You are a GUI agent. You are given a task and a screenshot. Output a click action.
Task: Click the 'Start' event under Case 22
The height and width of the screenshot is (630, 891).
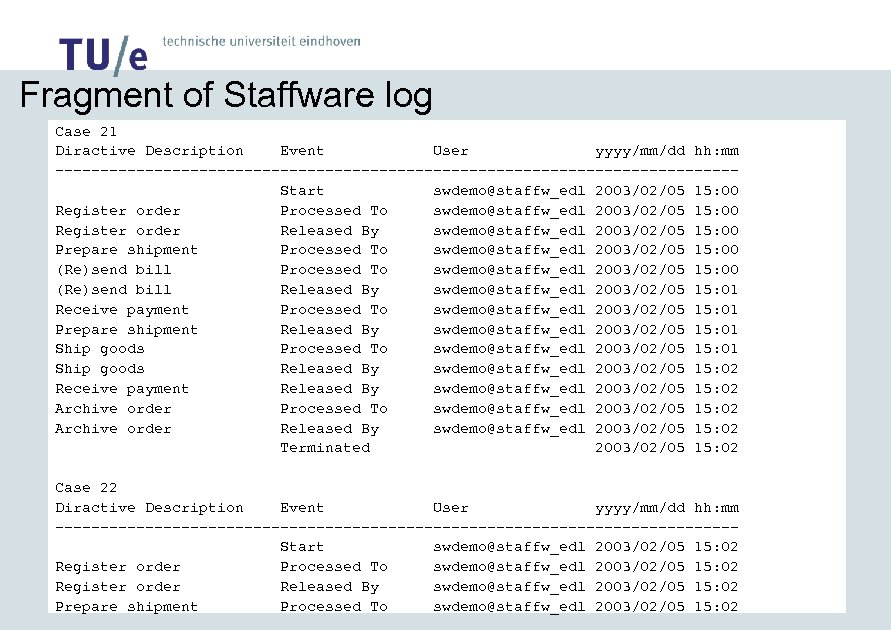[x=302, y=547]
